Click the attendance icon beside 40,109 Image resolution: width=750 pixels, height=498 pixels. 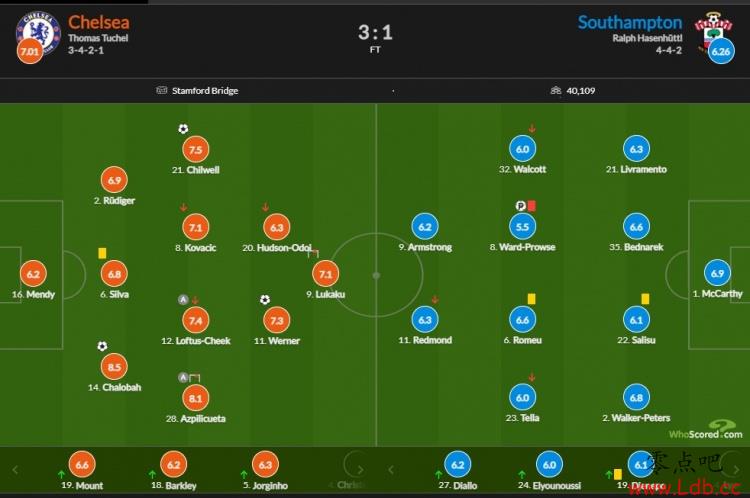click(x=555, y=90)
